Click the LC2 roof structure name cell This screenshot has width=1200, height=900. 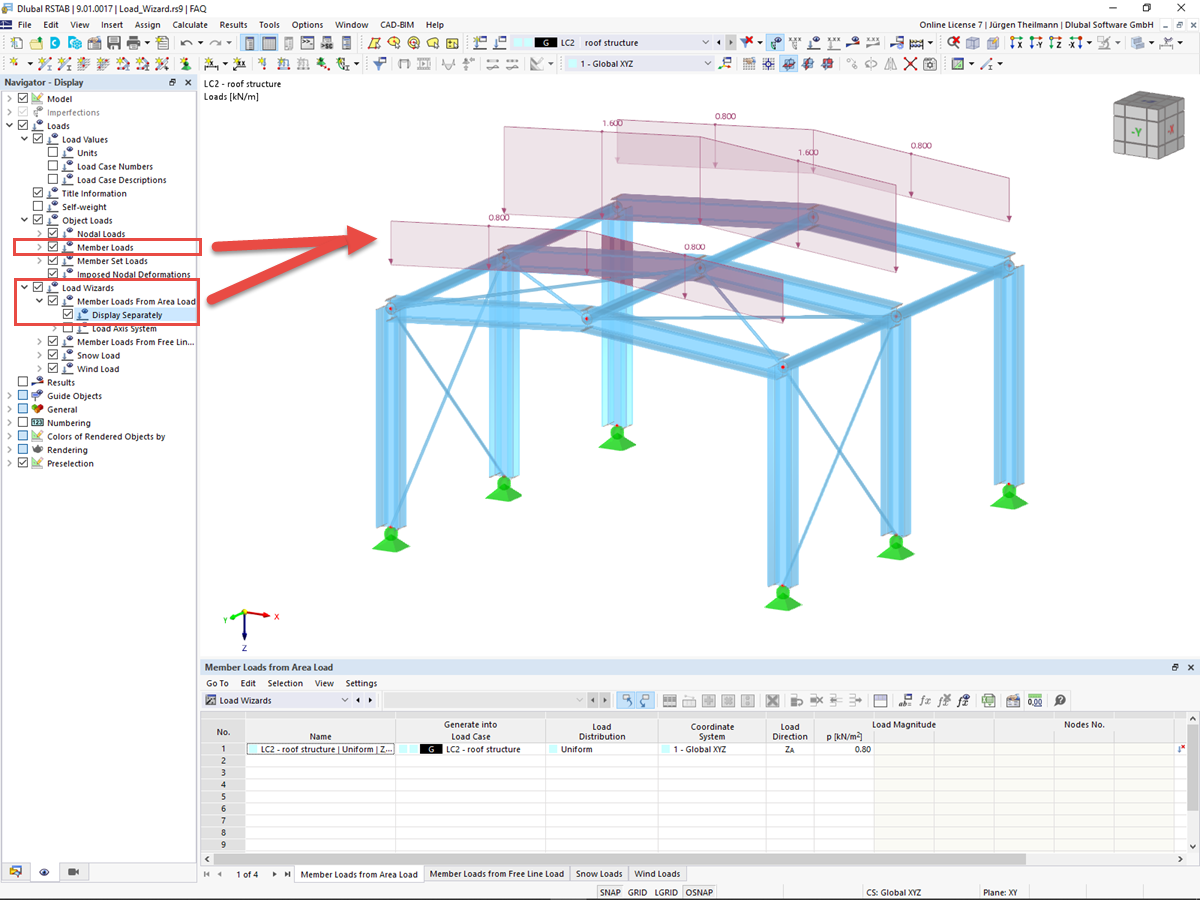[321, 749]
